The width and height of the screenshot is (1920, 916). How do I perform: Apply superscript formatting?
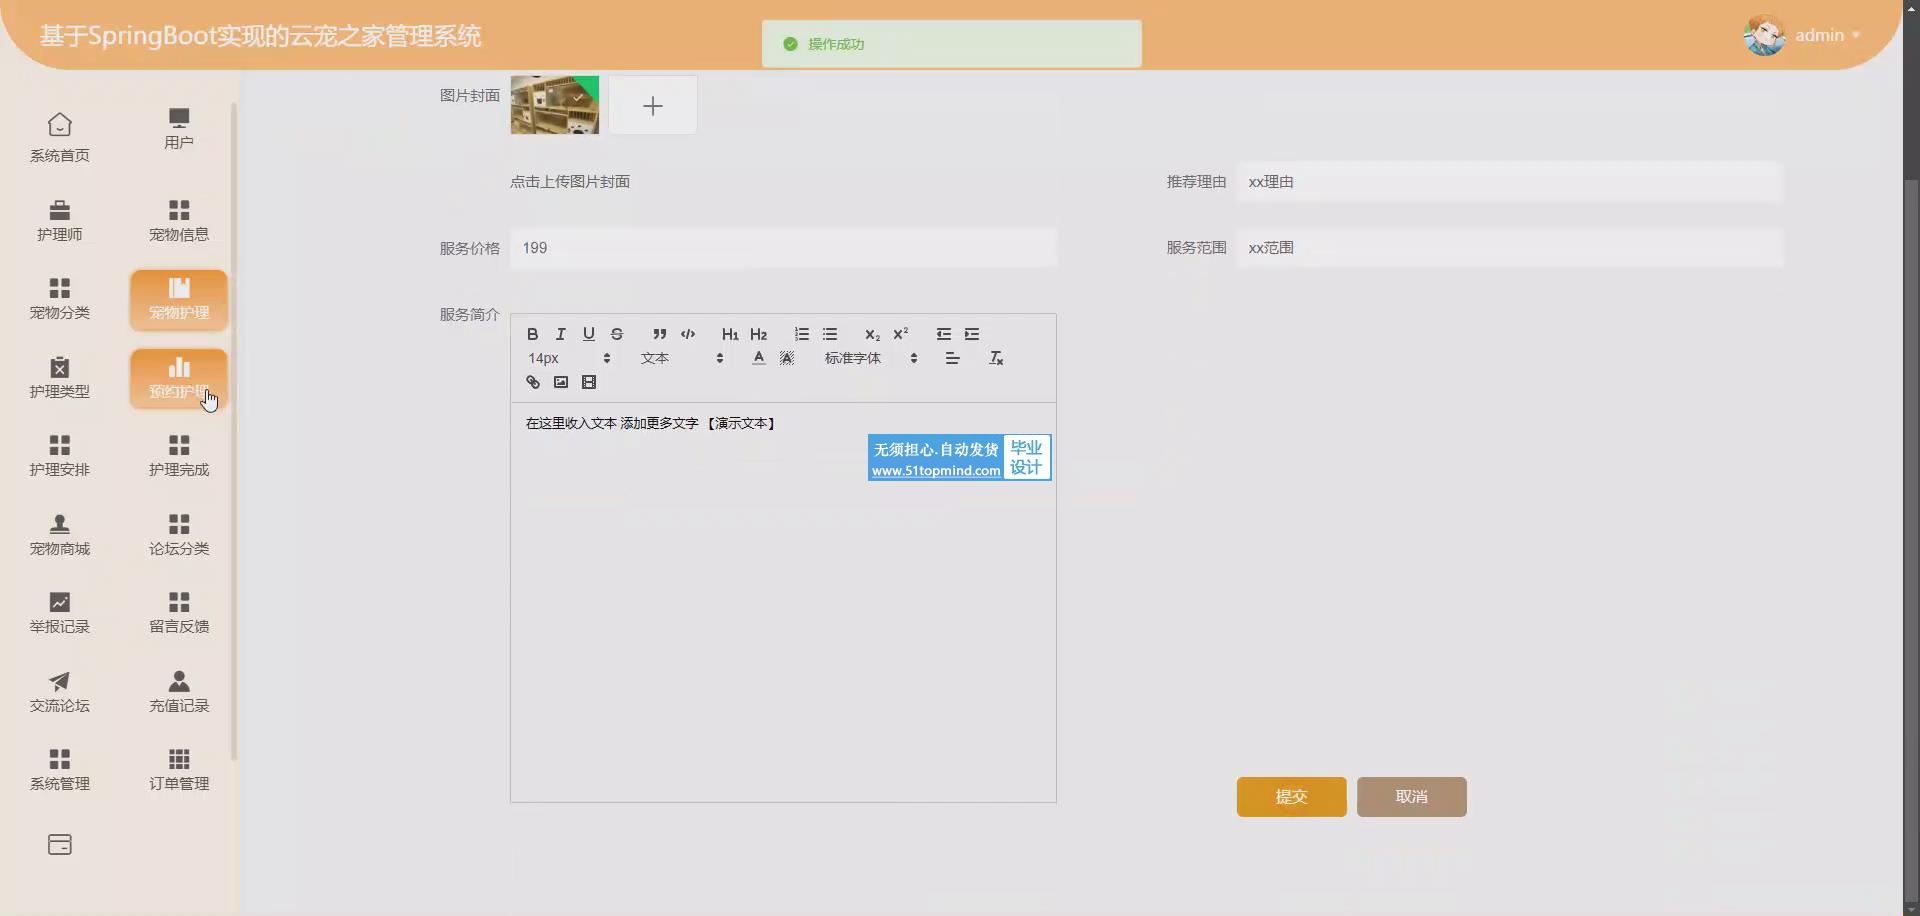[901, 334]
